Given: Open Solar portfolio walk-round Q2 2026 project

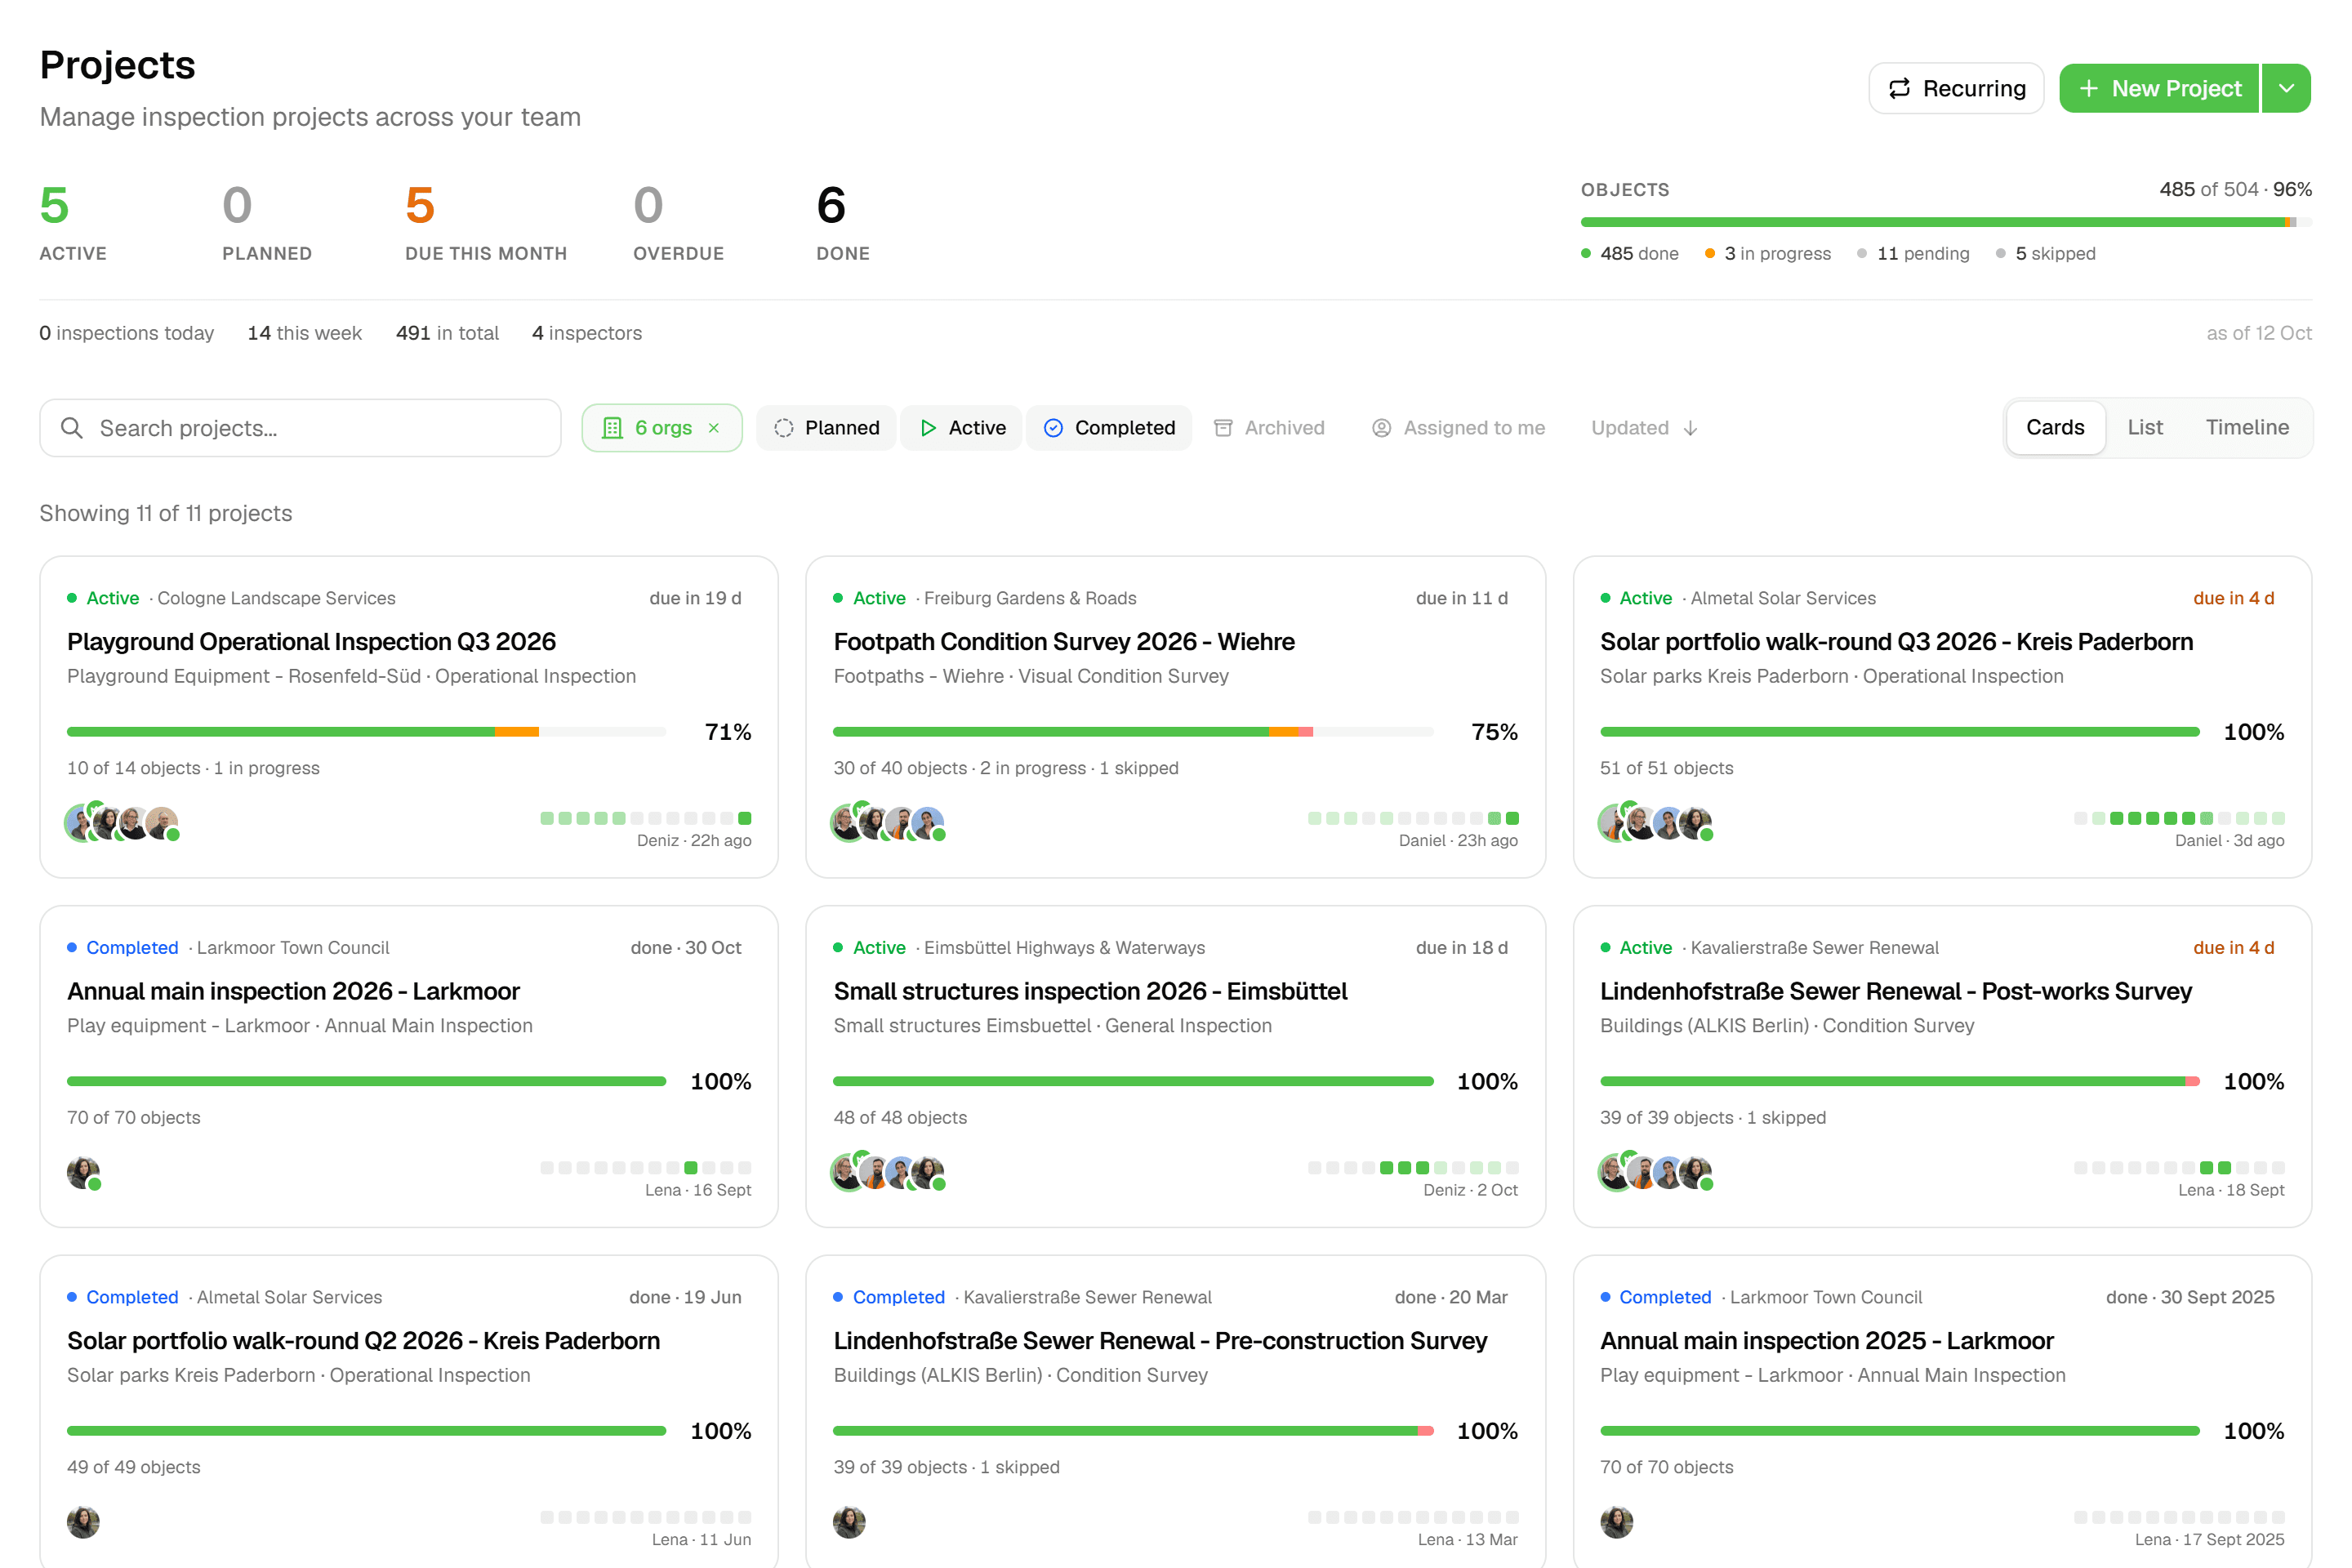Looking at the screenshot, I should pos(363,1341).
